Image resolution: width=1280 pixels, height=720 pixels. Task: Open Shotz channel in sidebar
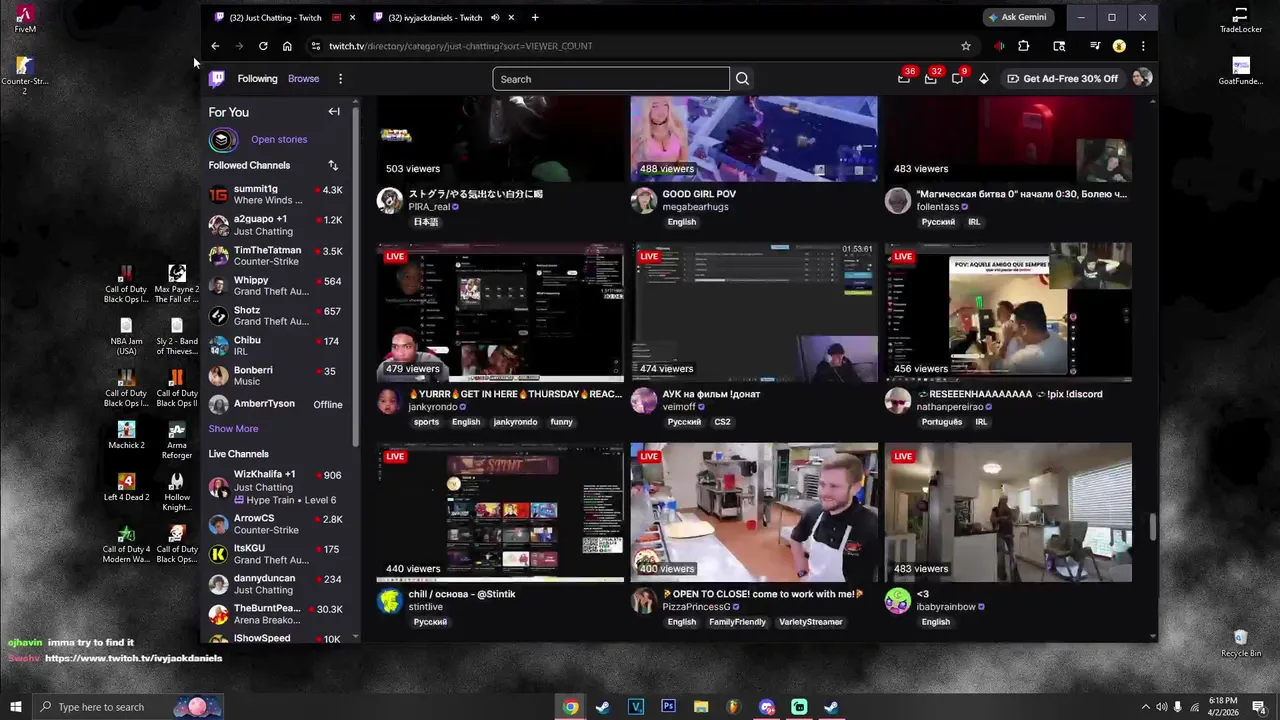click(x=276, y=316)
